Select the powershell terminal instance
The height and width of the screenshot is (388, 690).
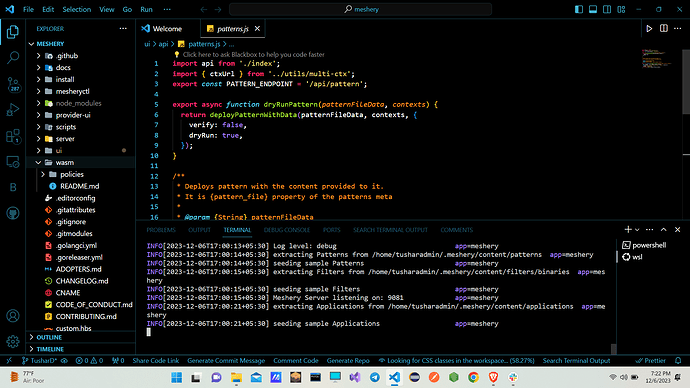pyautogui.click(x=645, y=245)
